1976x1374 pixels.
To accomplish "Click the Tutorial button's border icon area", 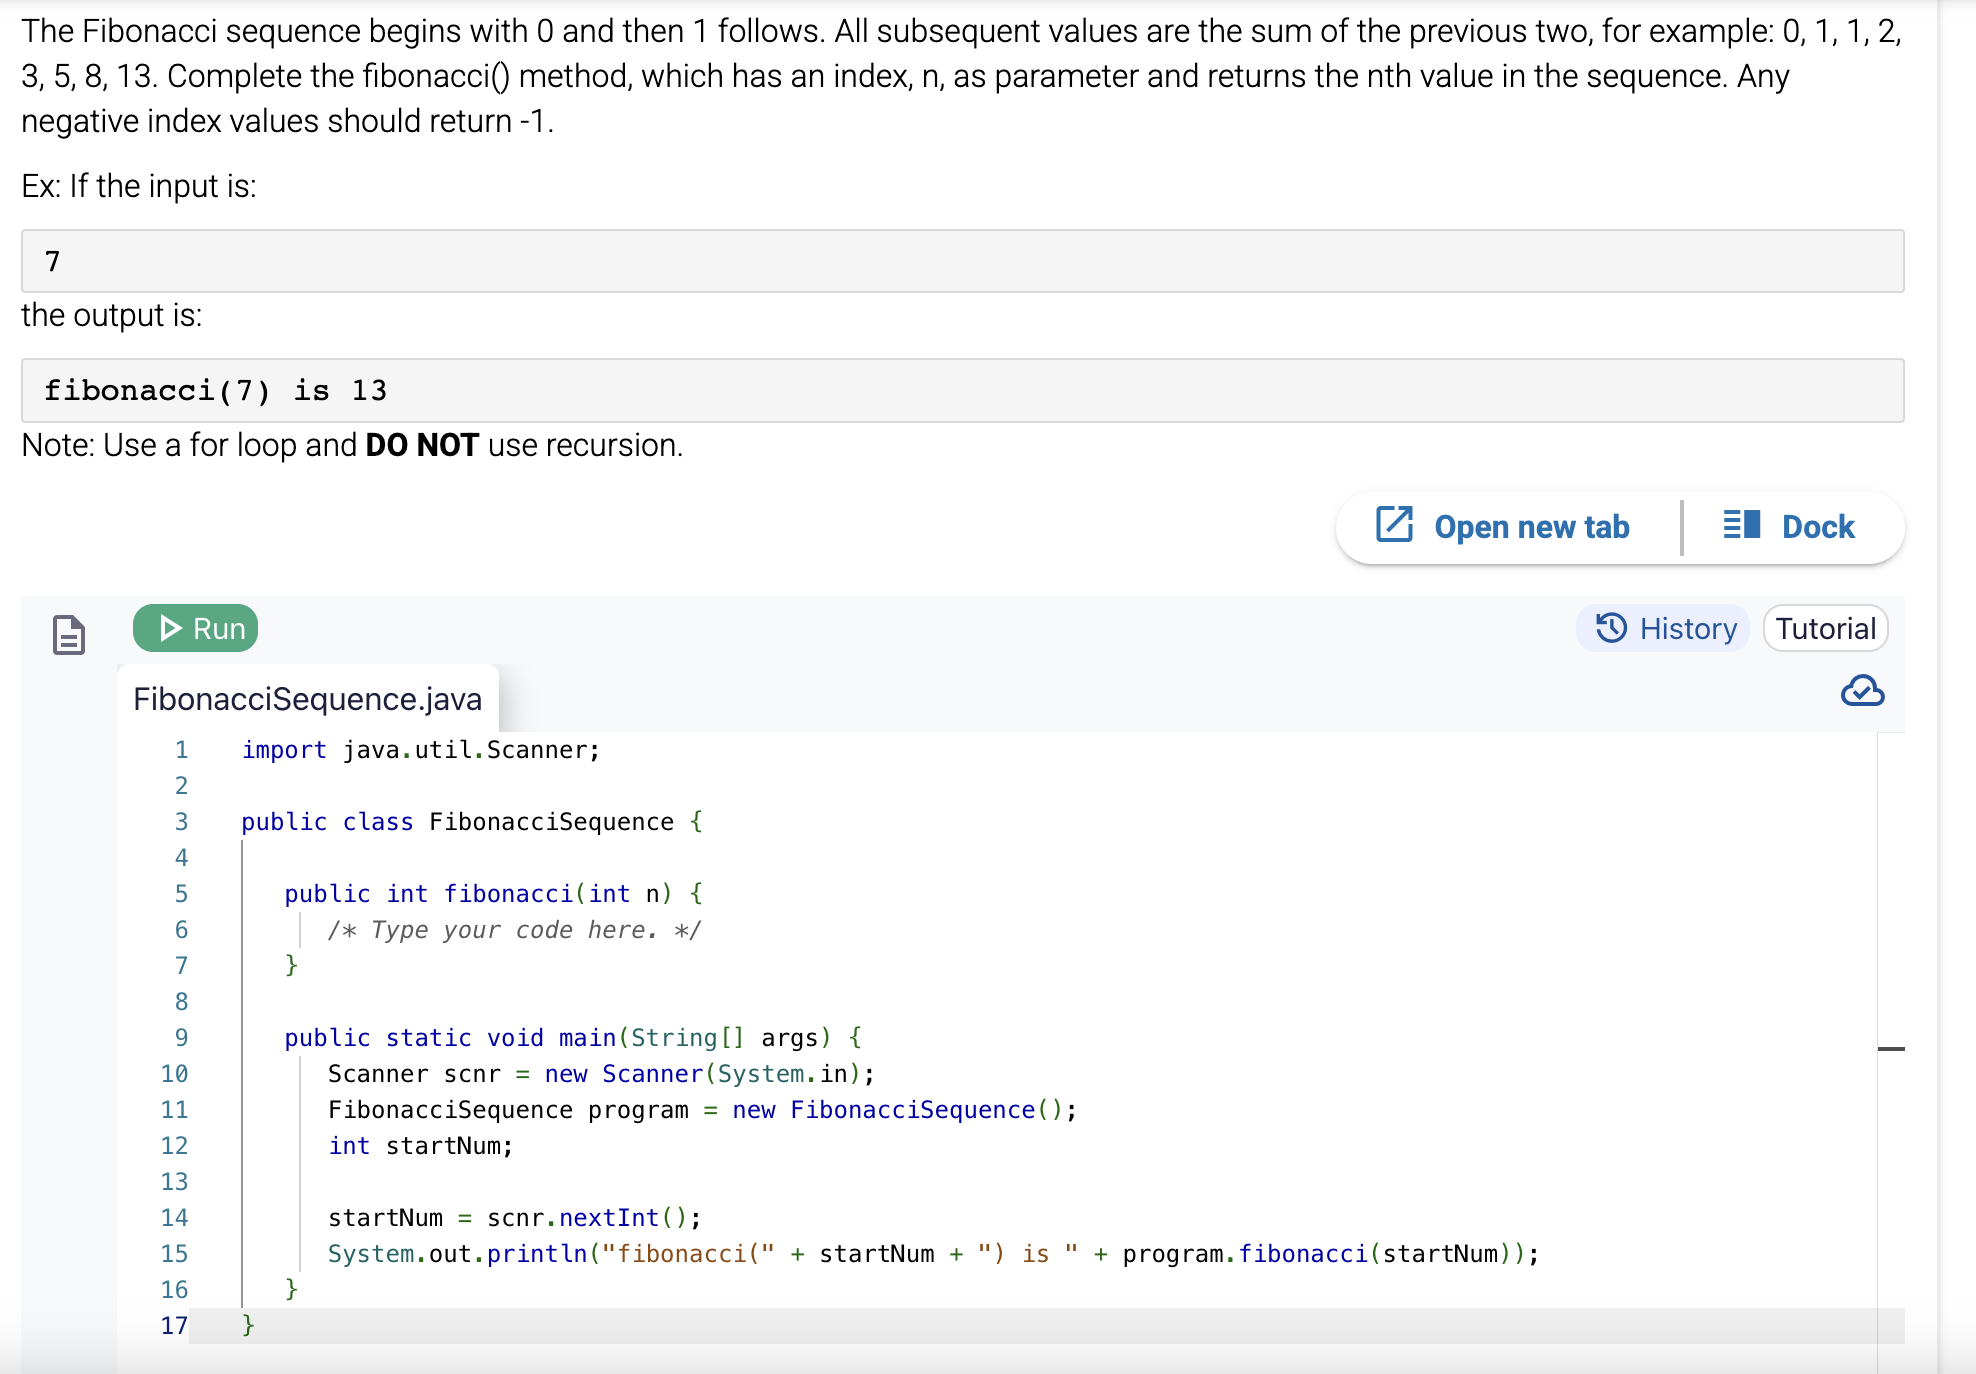I will (x=1825, y=628).
